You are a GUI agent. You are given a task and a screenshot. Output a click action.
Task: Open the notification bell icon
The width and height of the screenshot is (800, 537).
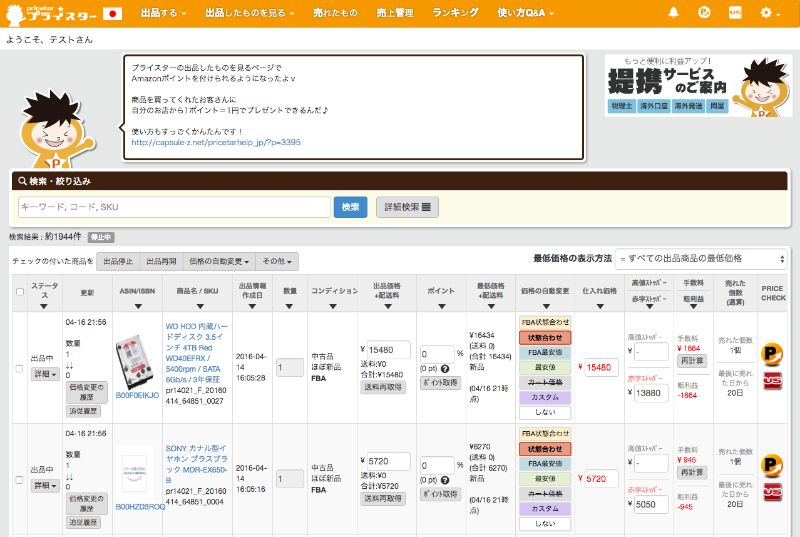[673, 13]
